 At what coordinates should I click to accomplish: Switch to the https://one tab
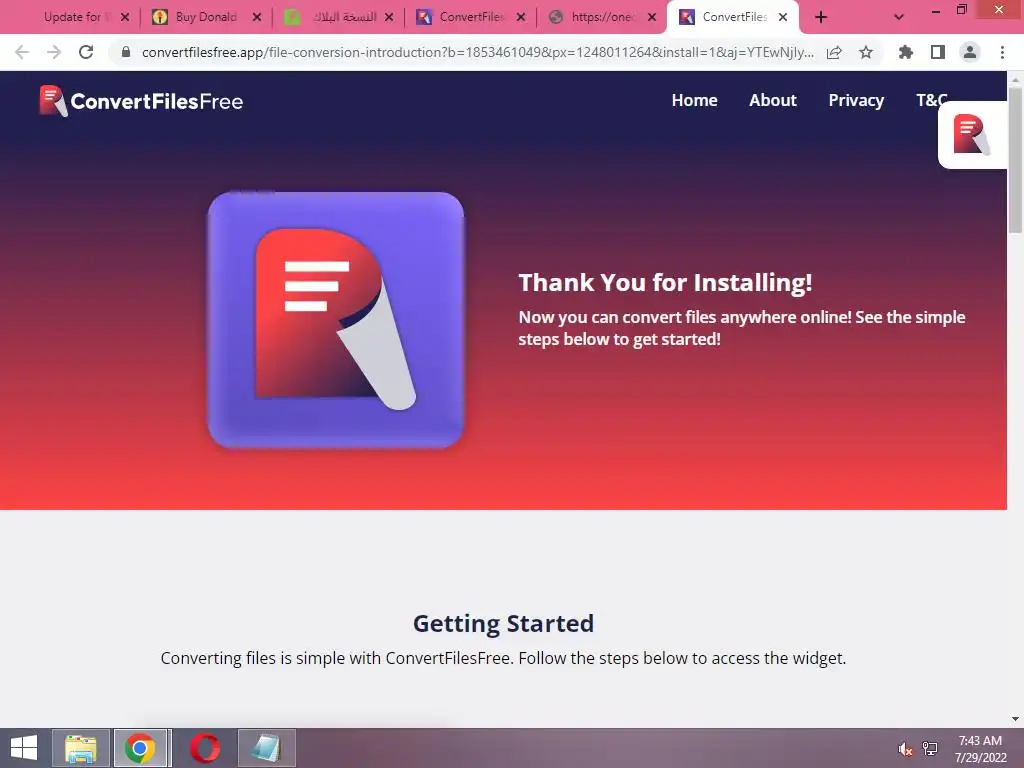click(x=601, y=17)
